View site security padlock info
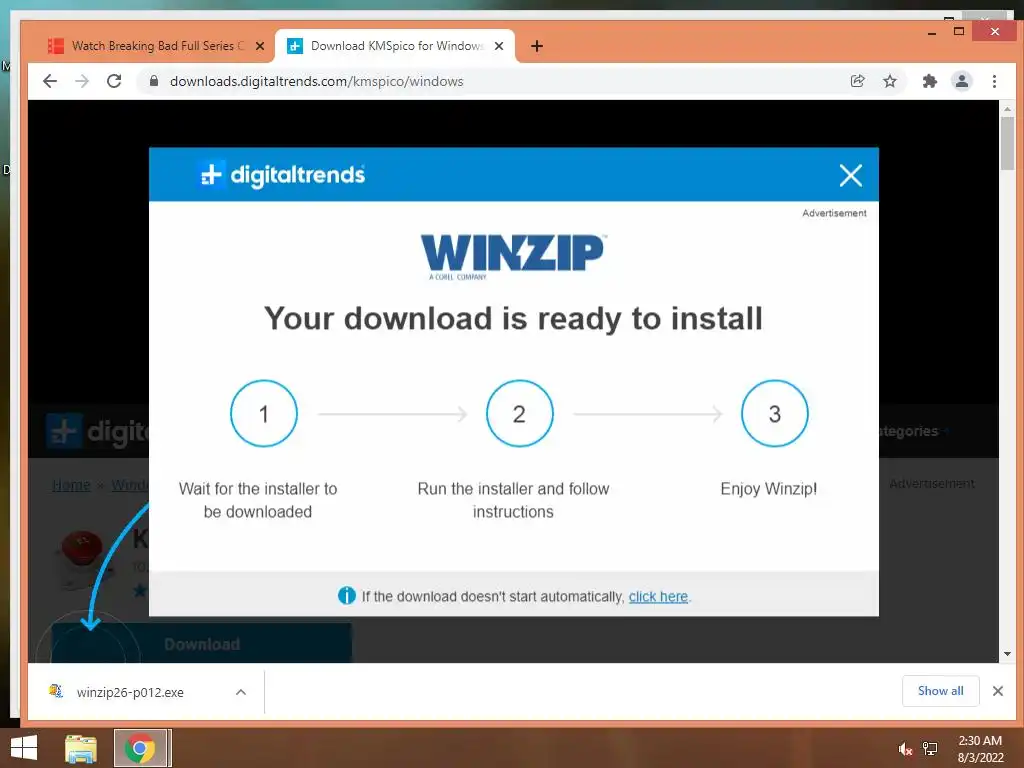This screenshot has width=1024, height=768. (x=154, y=81)
